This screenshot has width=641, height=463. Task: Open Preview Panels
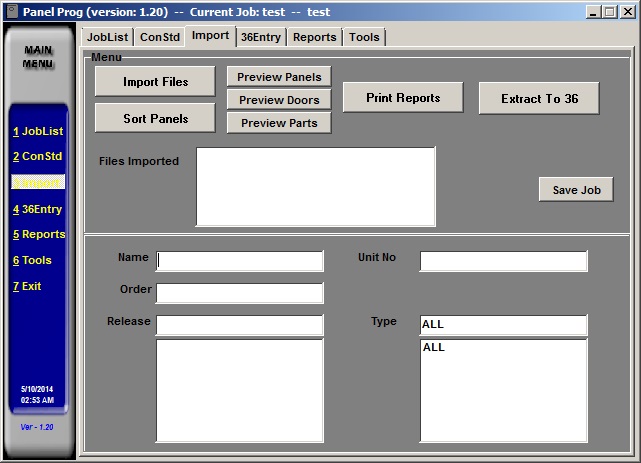click(279, 77)
